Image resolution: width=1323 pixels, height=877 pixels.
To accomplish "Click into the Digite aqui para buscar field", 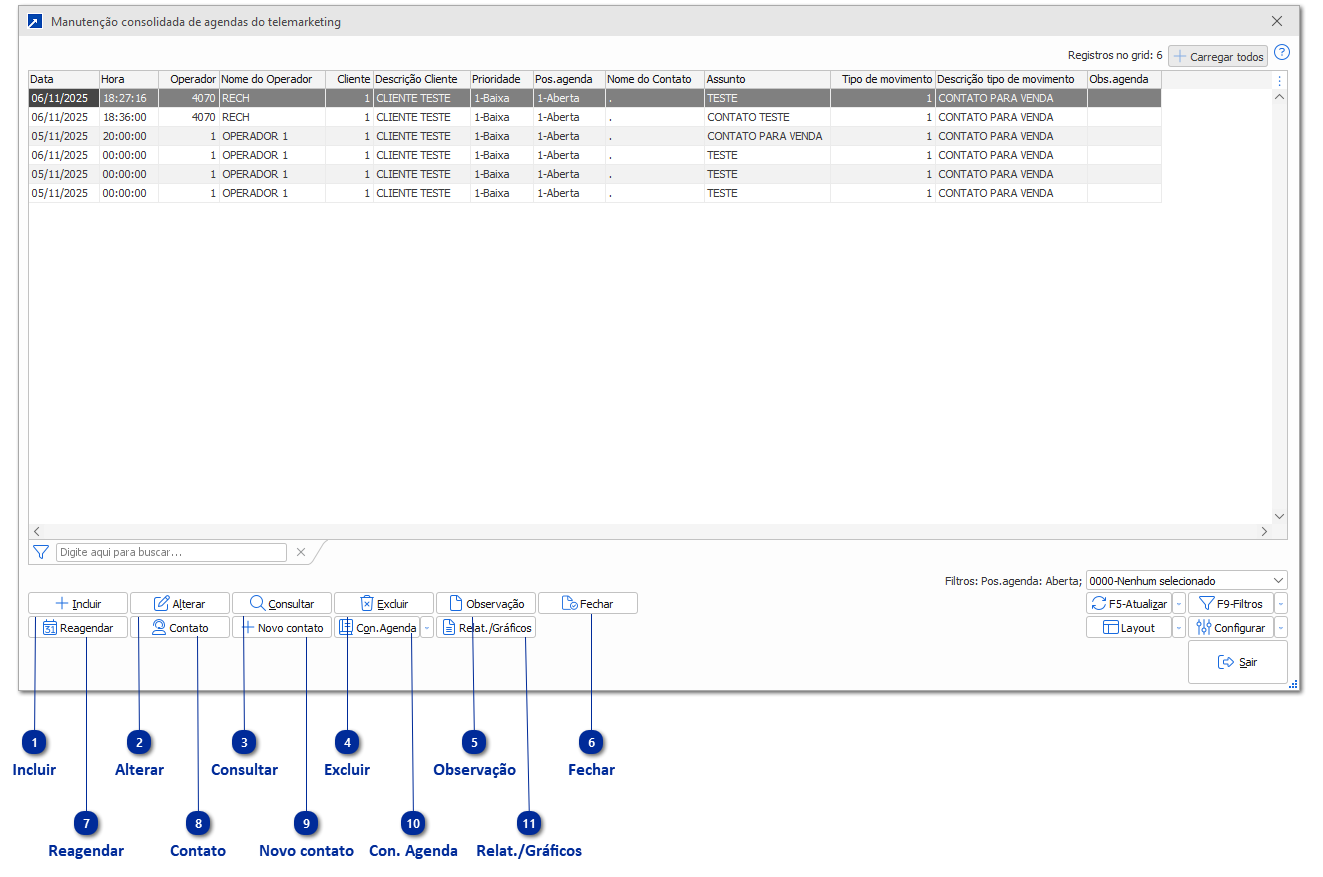I will (170, 552).
